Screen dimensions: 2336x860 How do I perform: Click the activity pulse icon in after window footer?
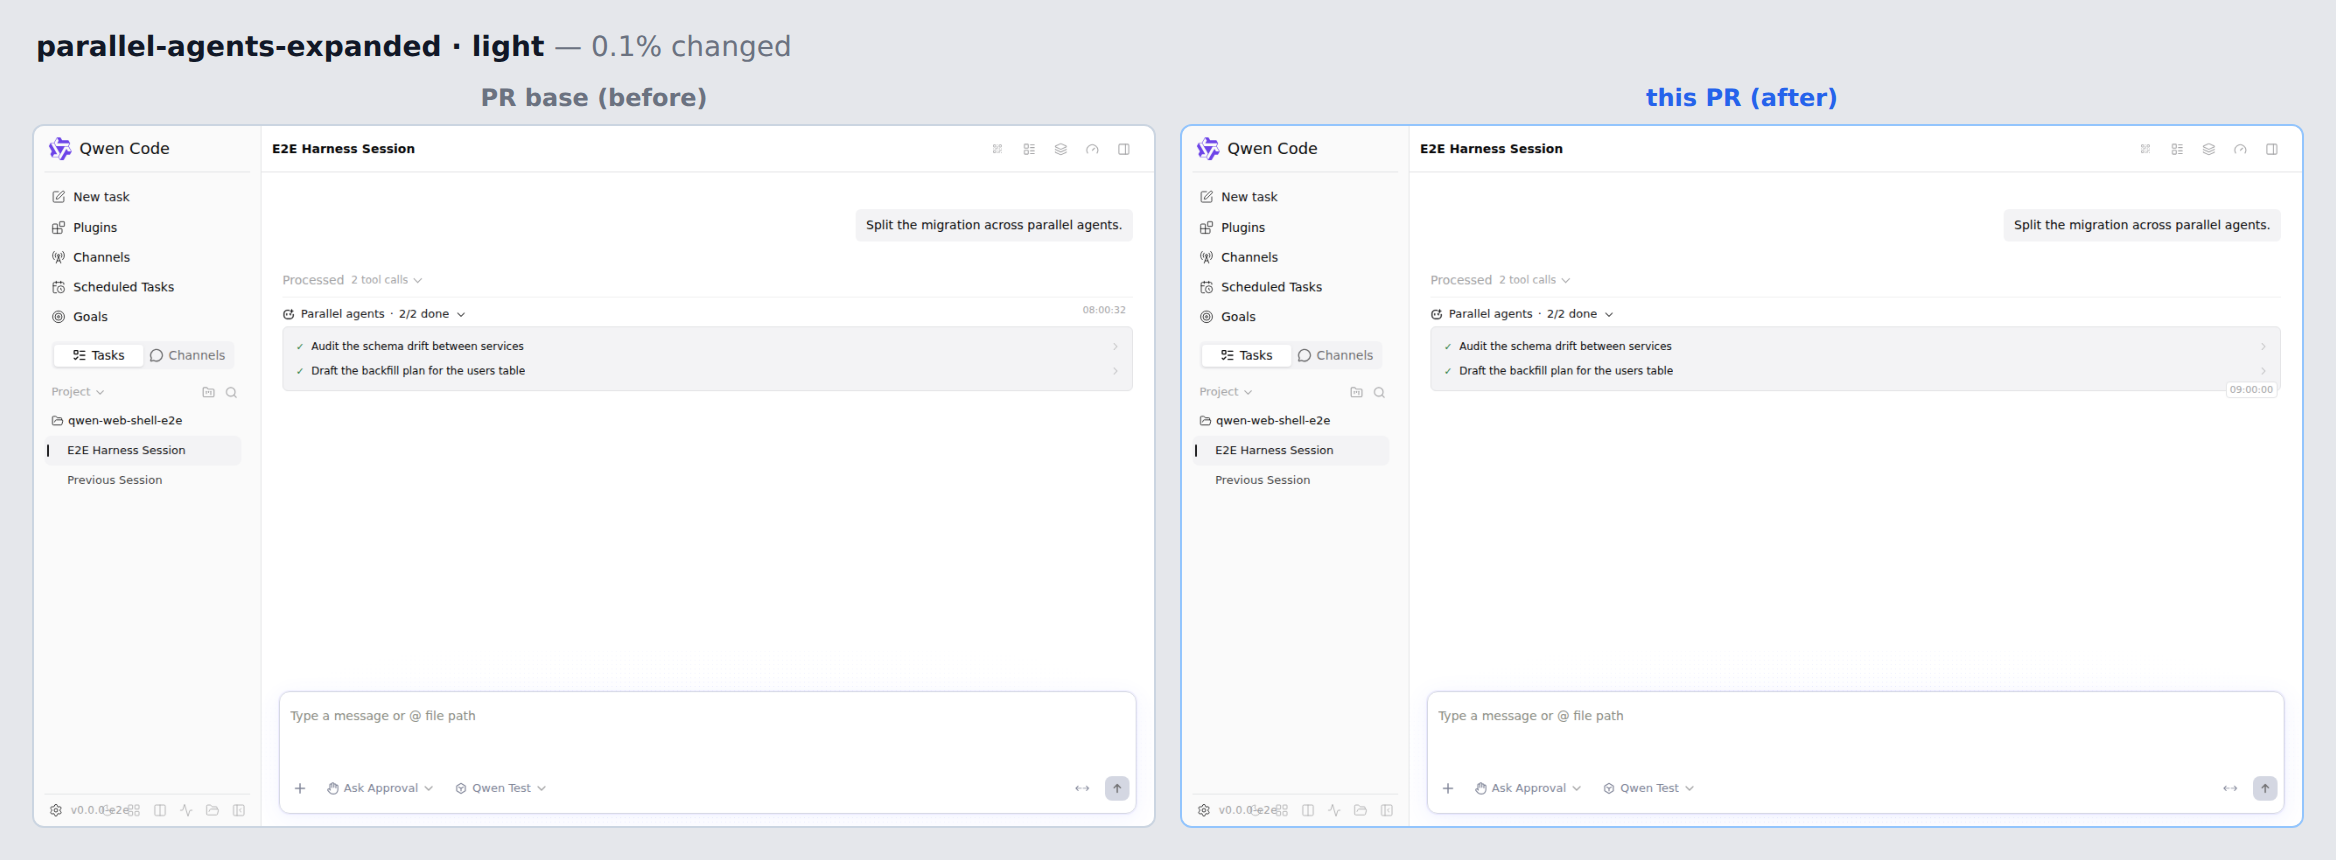coord(1334,810)
